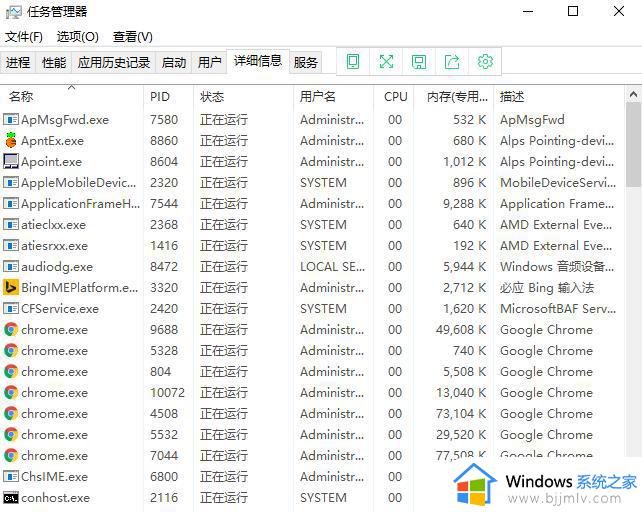Switch to the 启动 tab
The width and height of the screenshot is (642, 512).
[174, 62]
